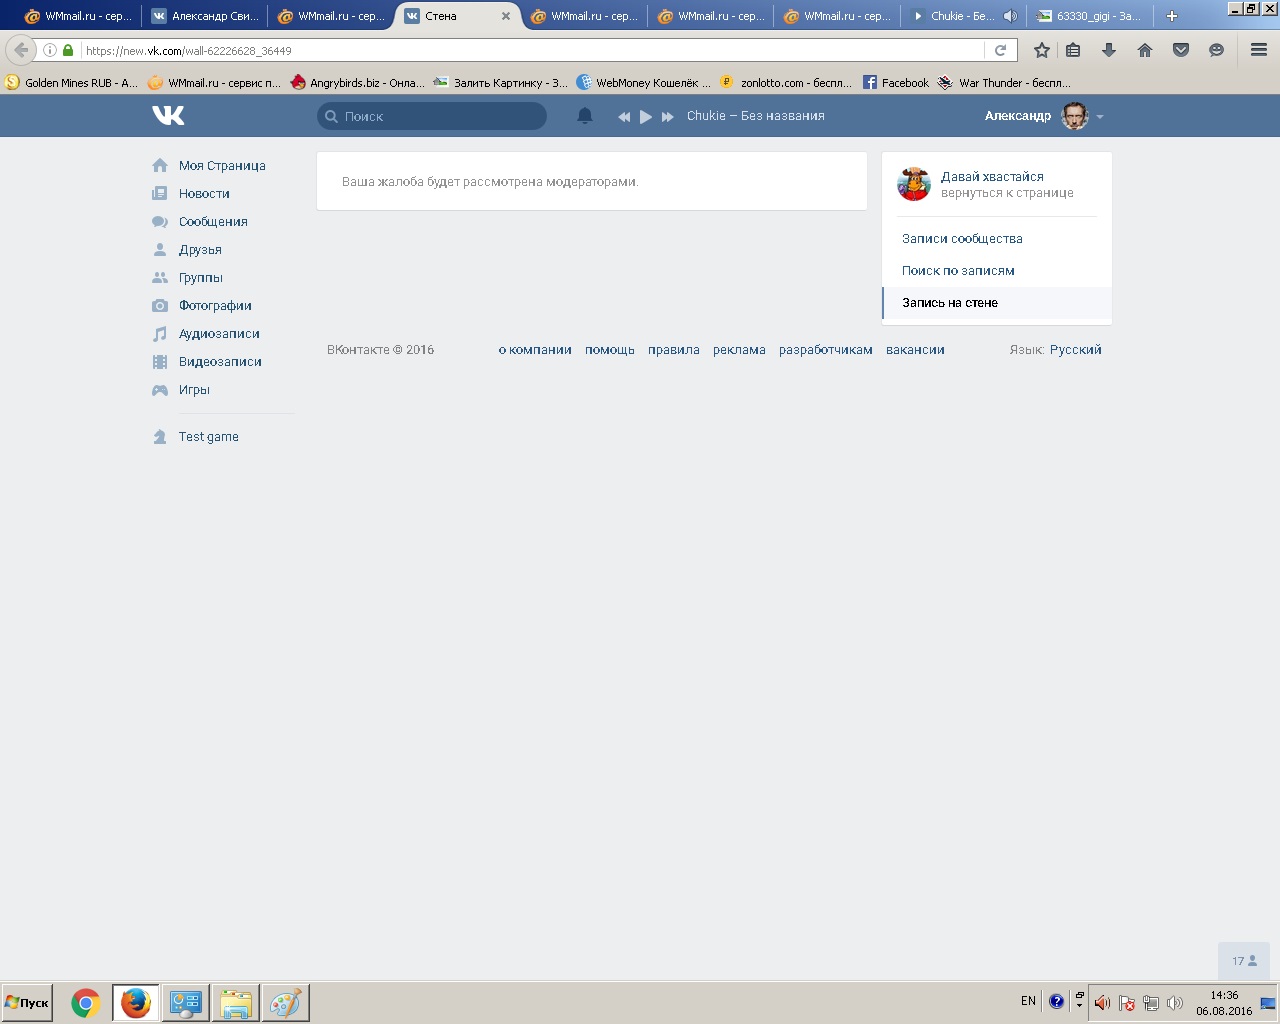Click the Пуск start button
The image size is (1280, 1024).
(27, 1002)
